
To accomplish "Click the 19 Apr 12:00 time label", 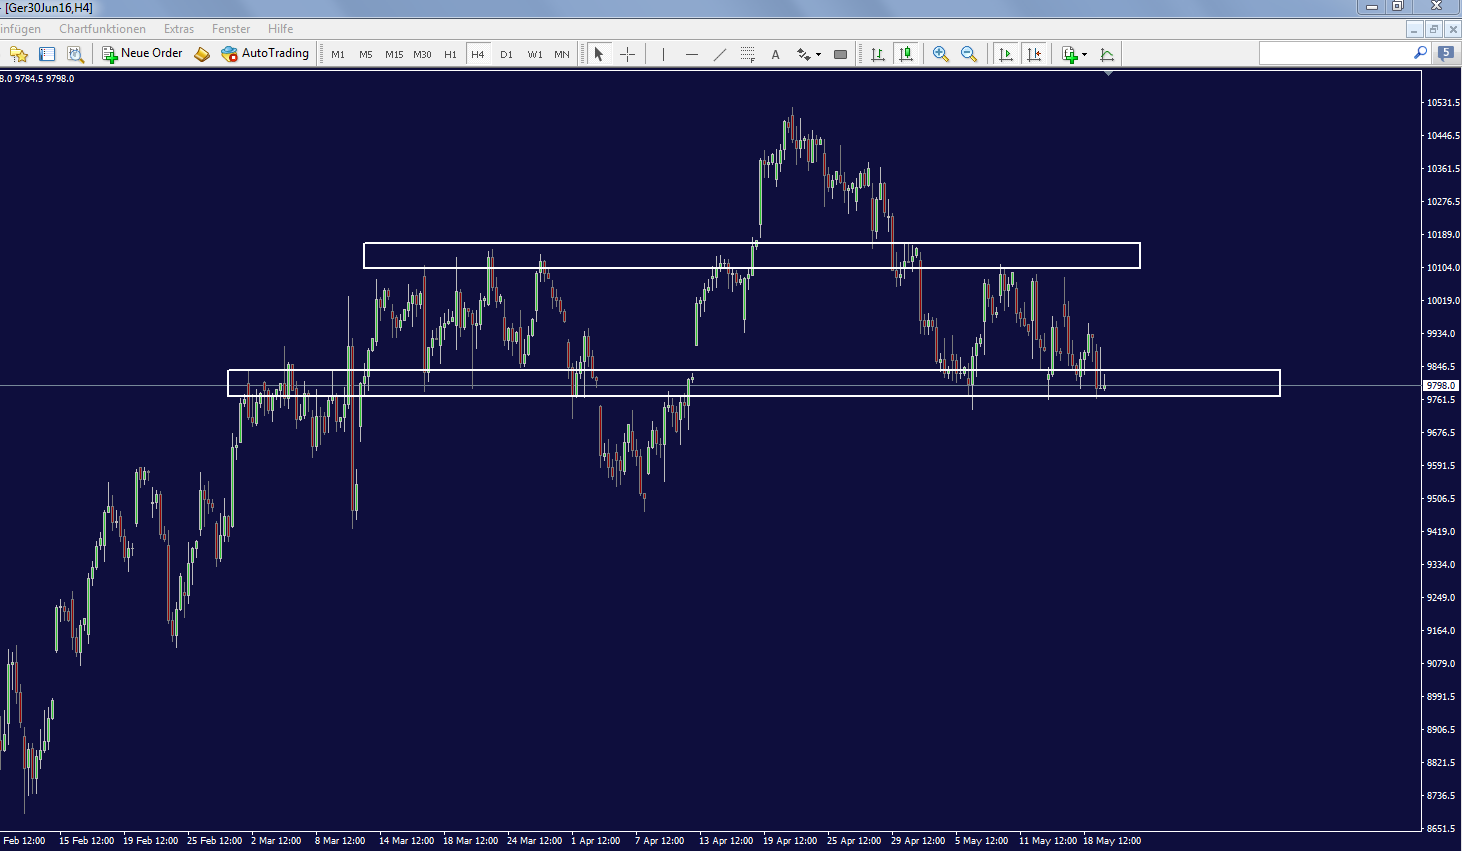I will pos(790,841).
